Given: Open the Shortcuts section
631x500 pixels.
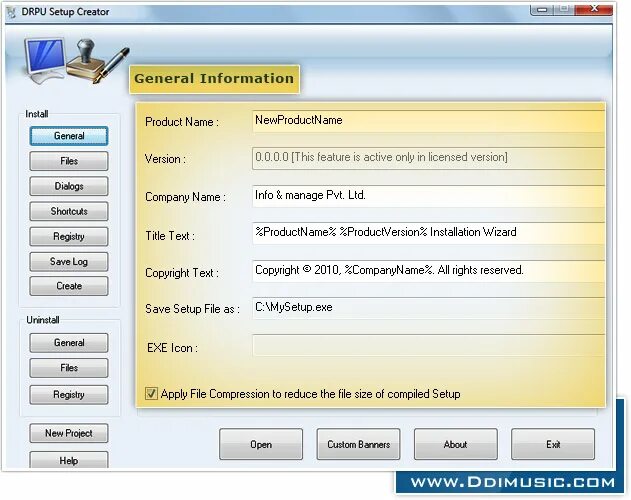Looking at the screenshot, I should [69, 211].
